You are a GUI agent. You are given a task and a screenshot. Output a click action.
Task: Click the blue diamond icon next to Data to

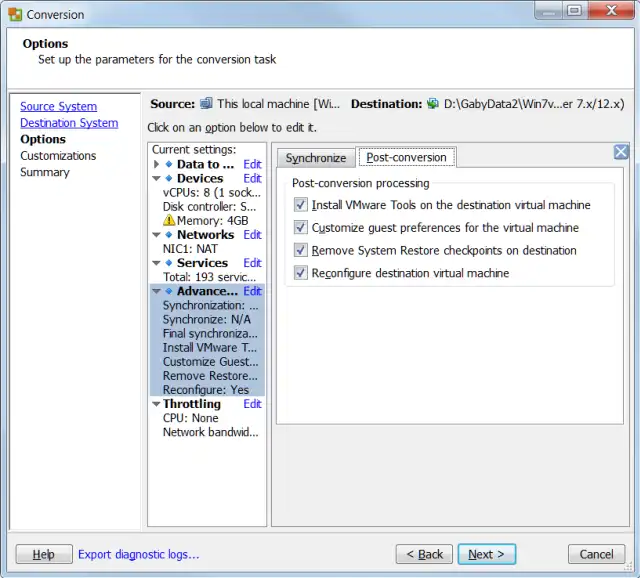coord(169,164)
